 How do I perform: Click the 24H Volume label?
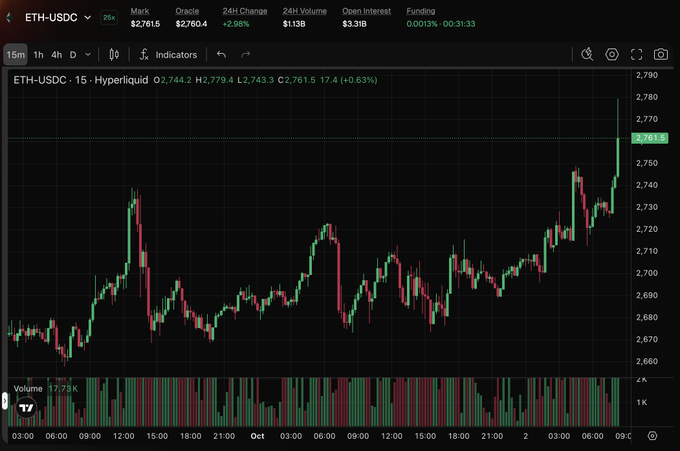304,11
